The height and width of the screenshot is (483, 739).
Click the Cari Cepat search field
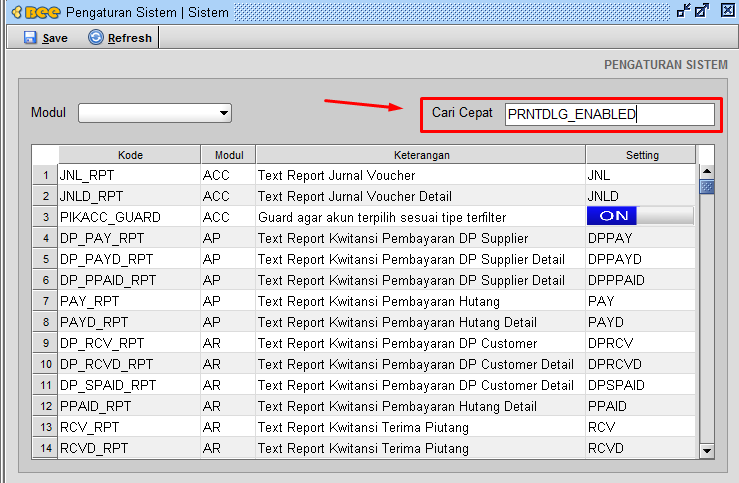tap(609, 115)
